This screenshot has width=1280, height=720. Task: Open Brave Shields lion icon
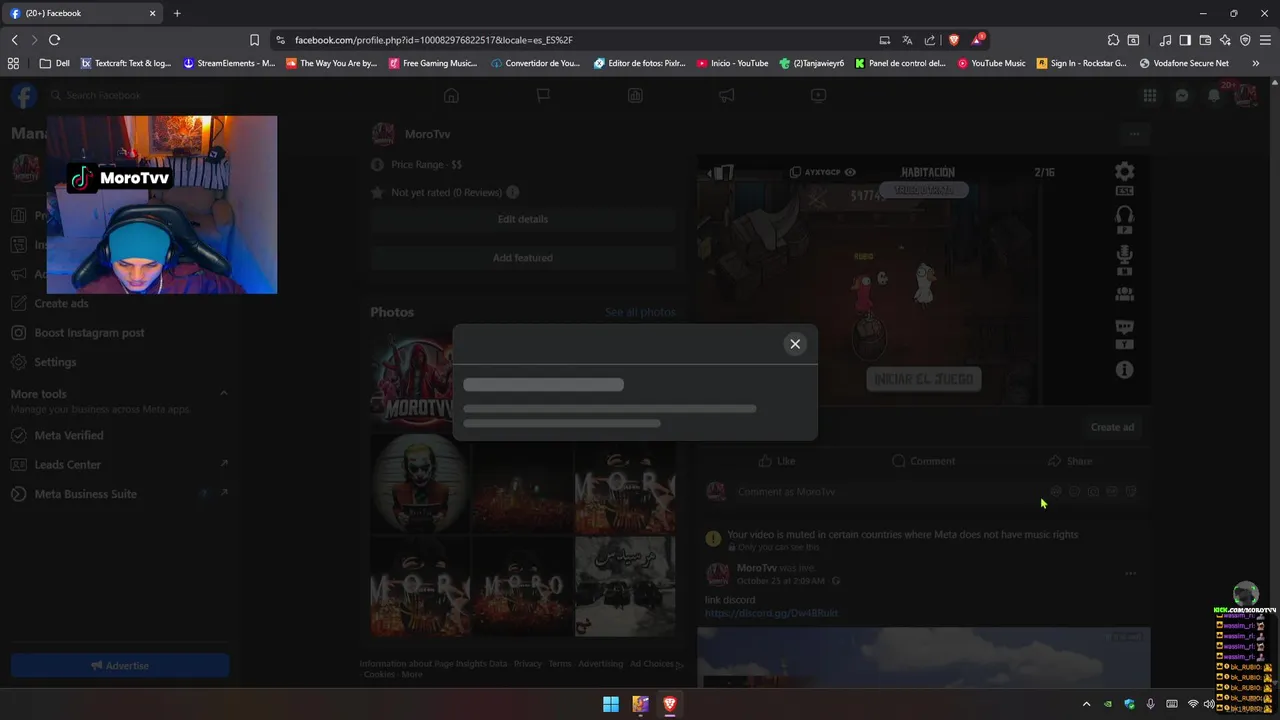pyautogui.click(x=954, y=40)
